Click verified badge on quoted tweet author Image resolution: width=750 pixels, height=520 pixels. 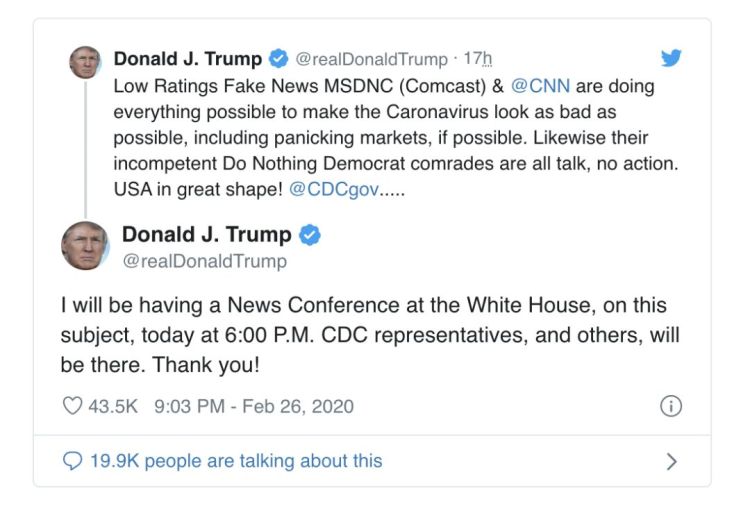[x=278, y=58]
